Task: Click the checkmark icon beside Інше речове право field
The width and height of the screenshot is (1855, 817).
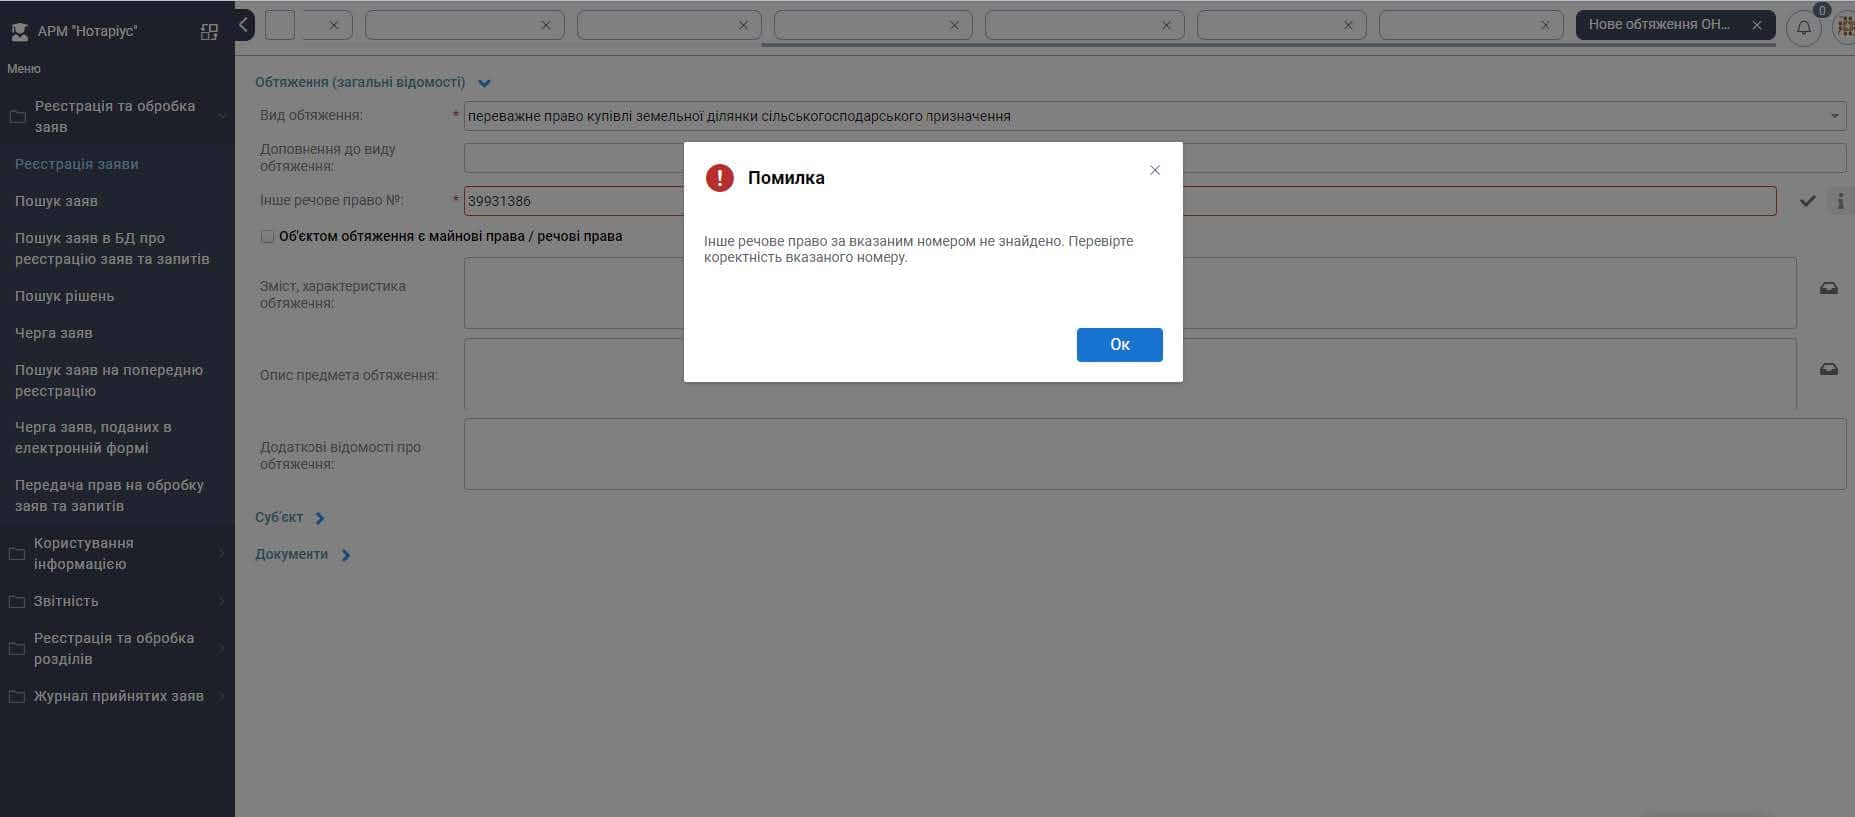Action: [x=1807, y=201]
